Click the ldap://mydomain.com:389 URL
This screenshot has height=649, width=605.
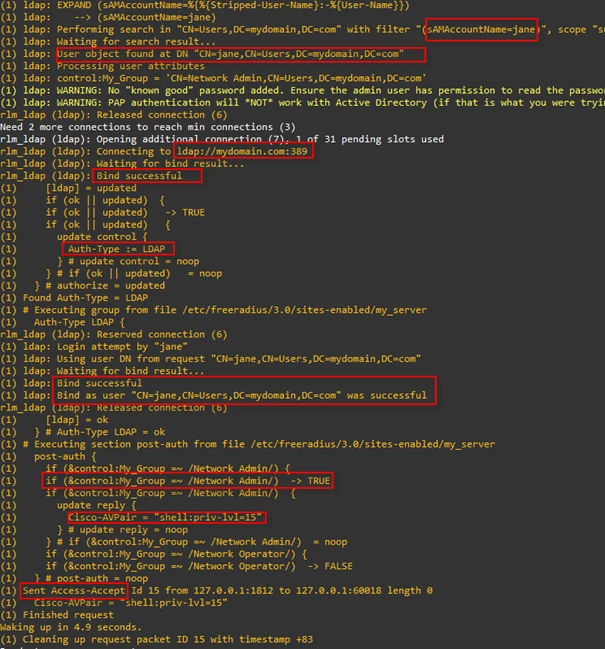(237, 151)
